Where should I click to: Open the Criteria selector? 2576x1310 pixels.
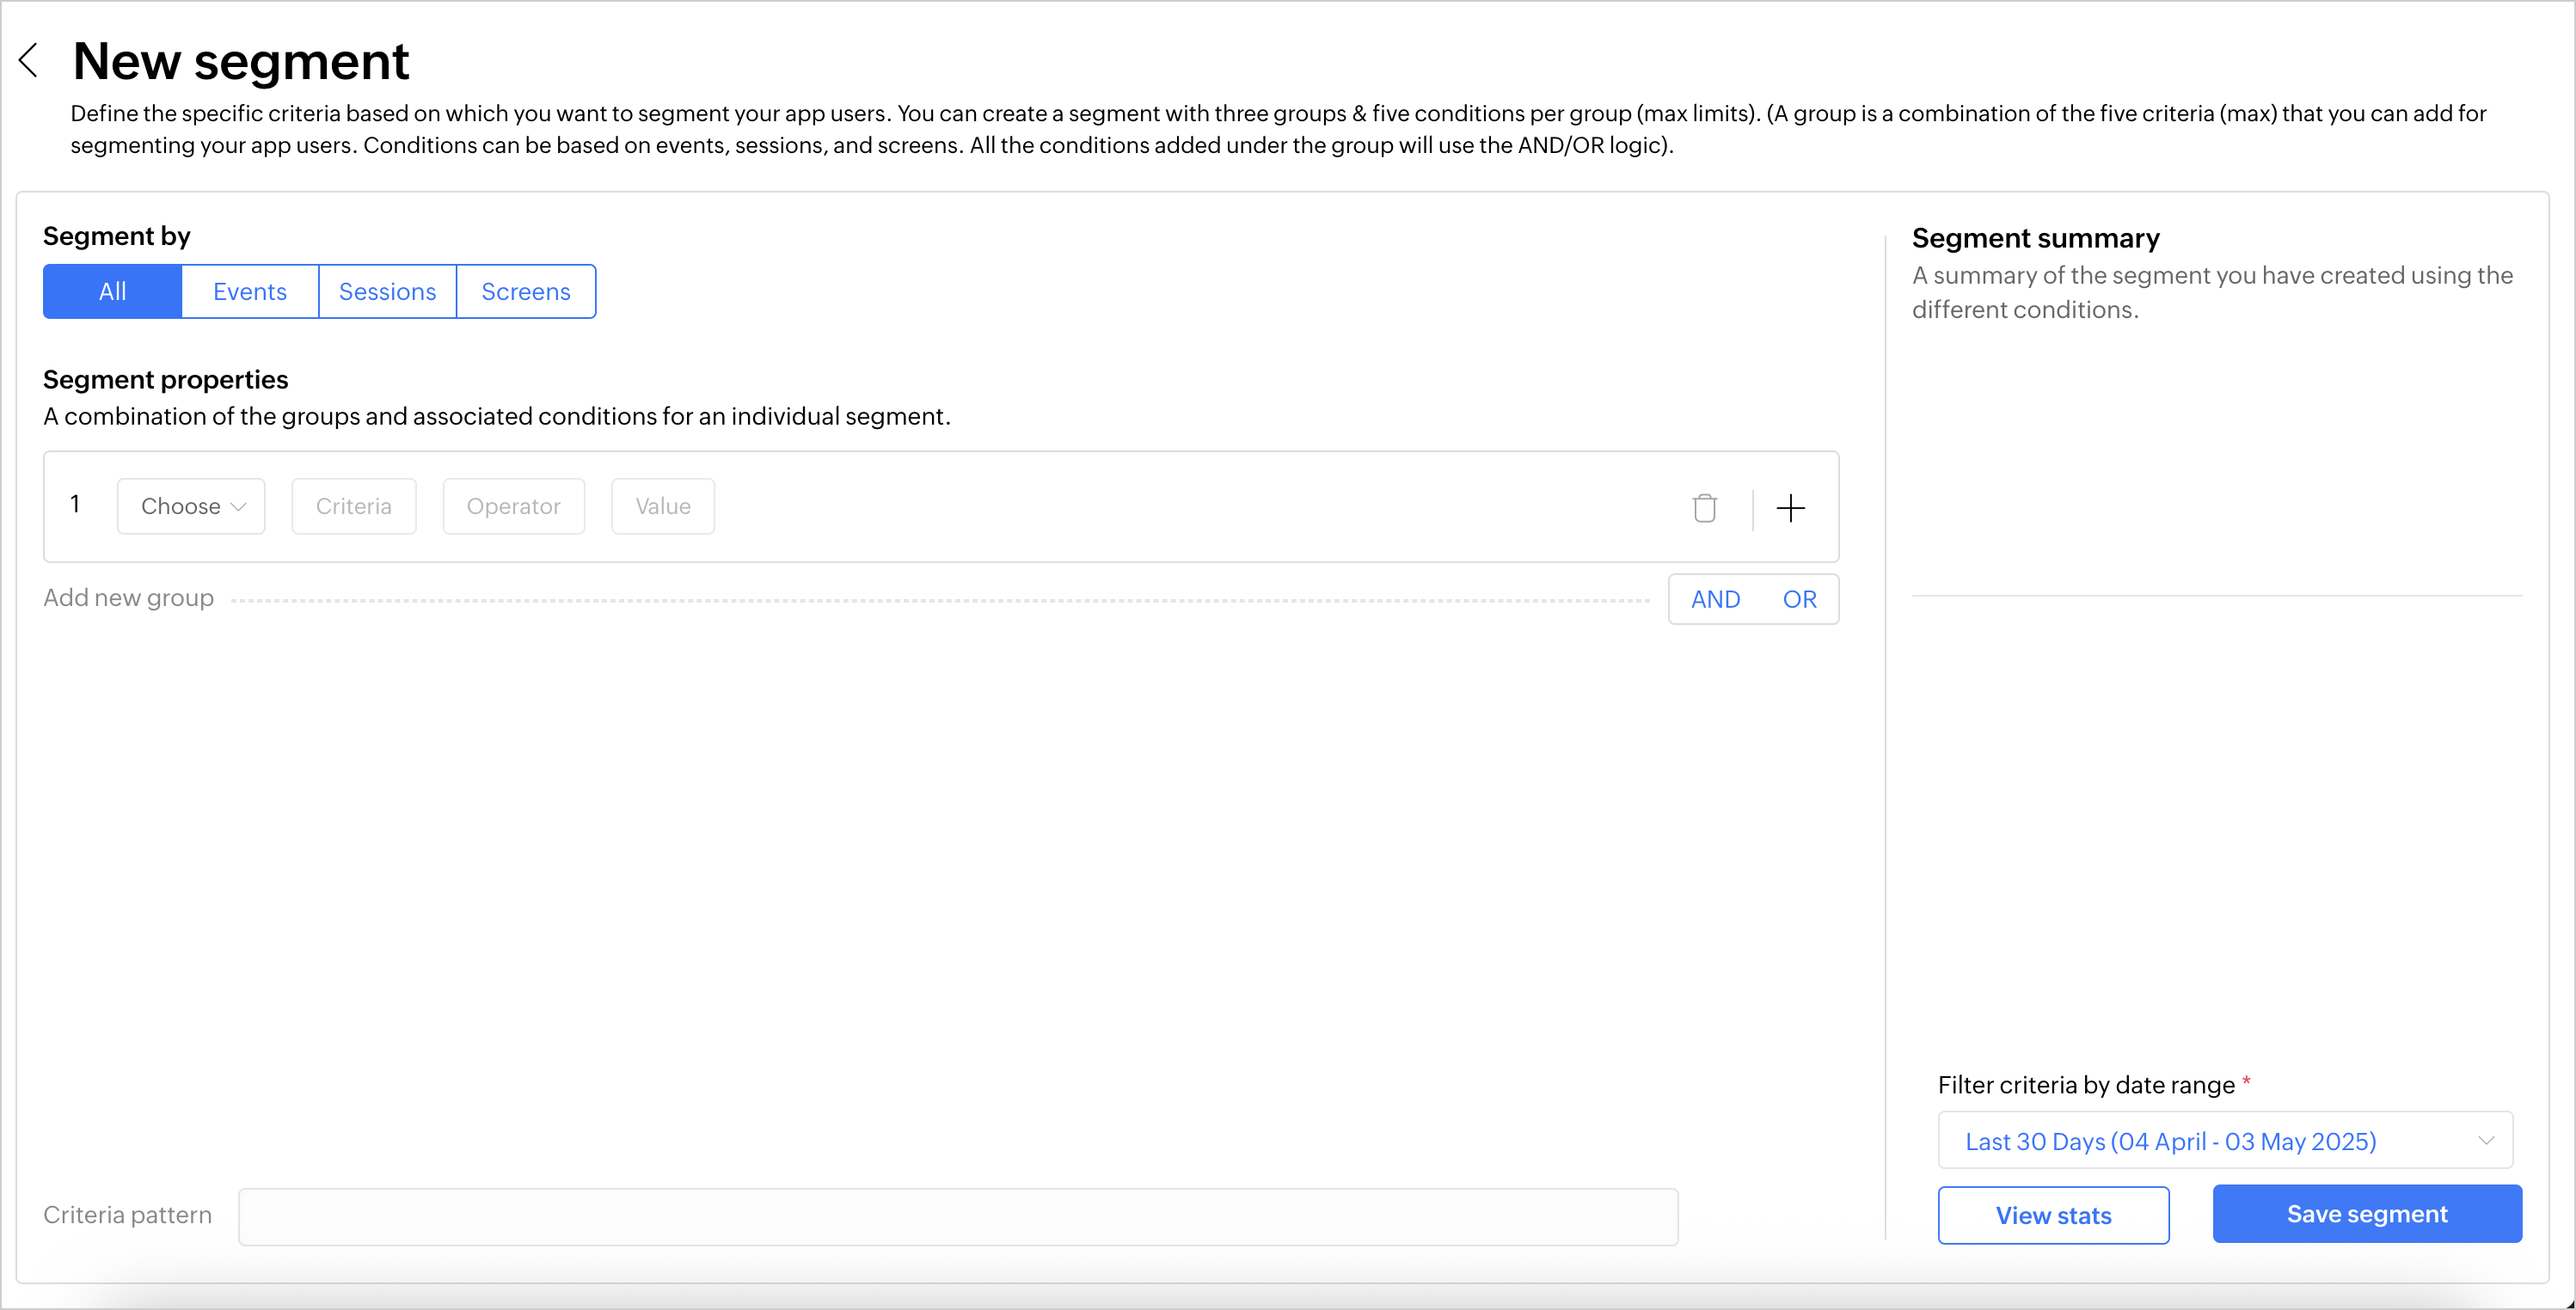pyautogui.click(x=354, y=506)
